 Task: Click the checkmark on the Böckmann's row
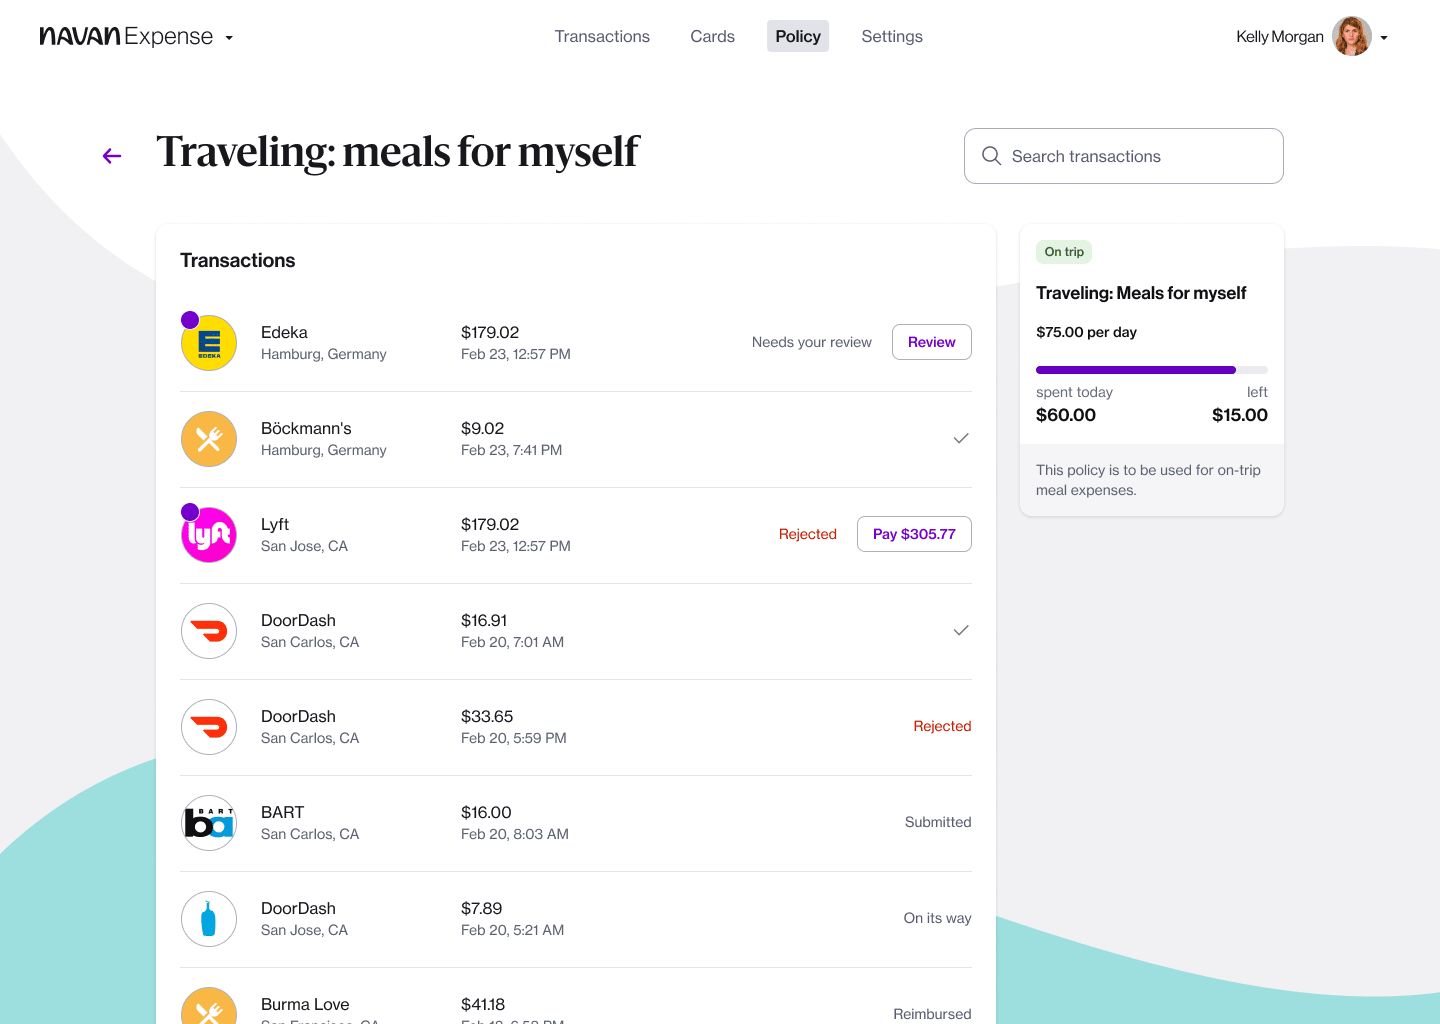pos(961,438)
